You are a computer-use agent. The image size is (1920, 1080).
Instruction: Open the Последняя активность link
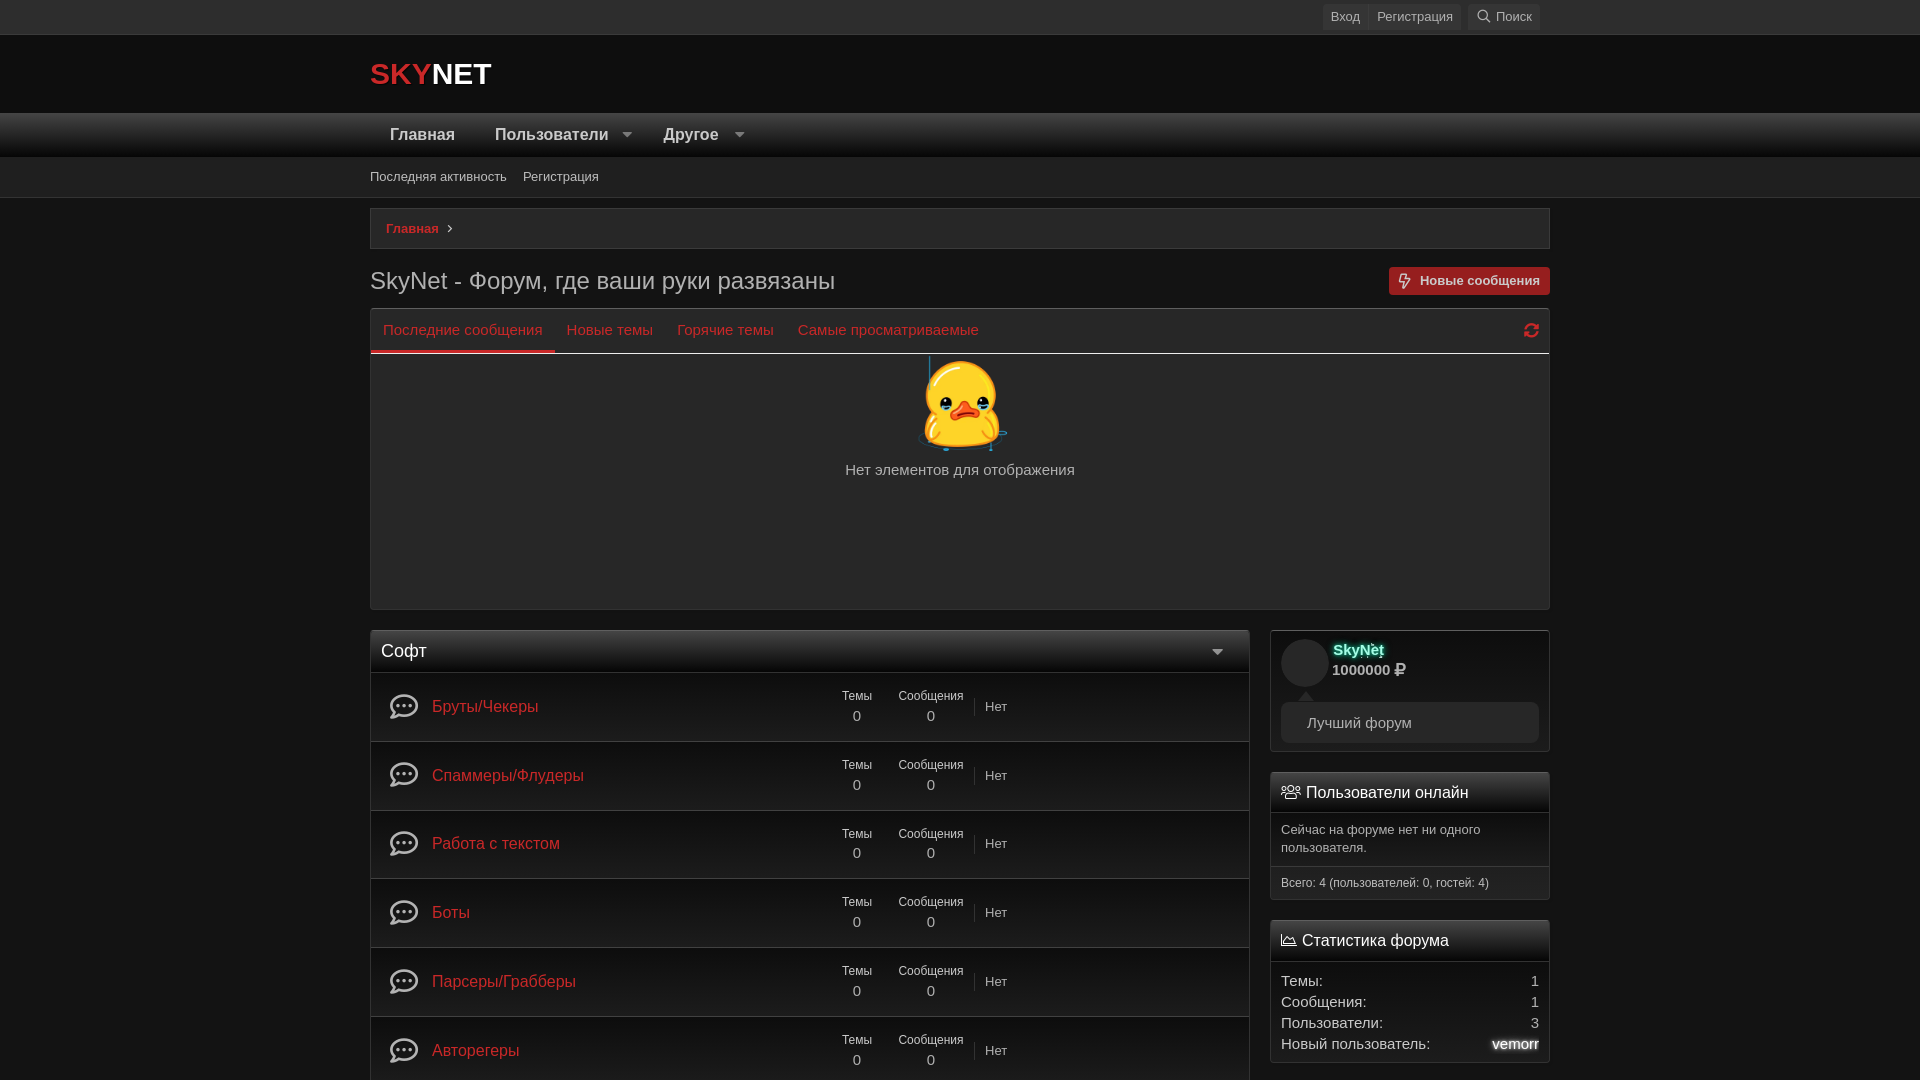[438, 177]
